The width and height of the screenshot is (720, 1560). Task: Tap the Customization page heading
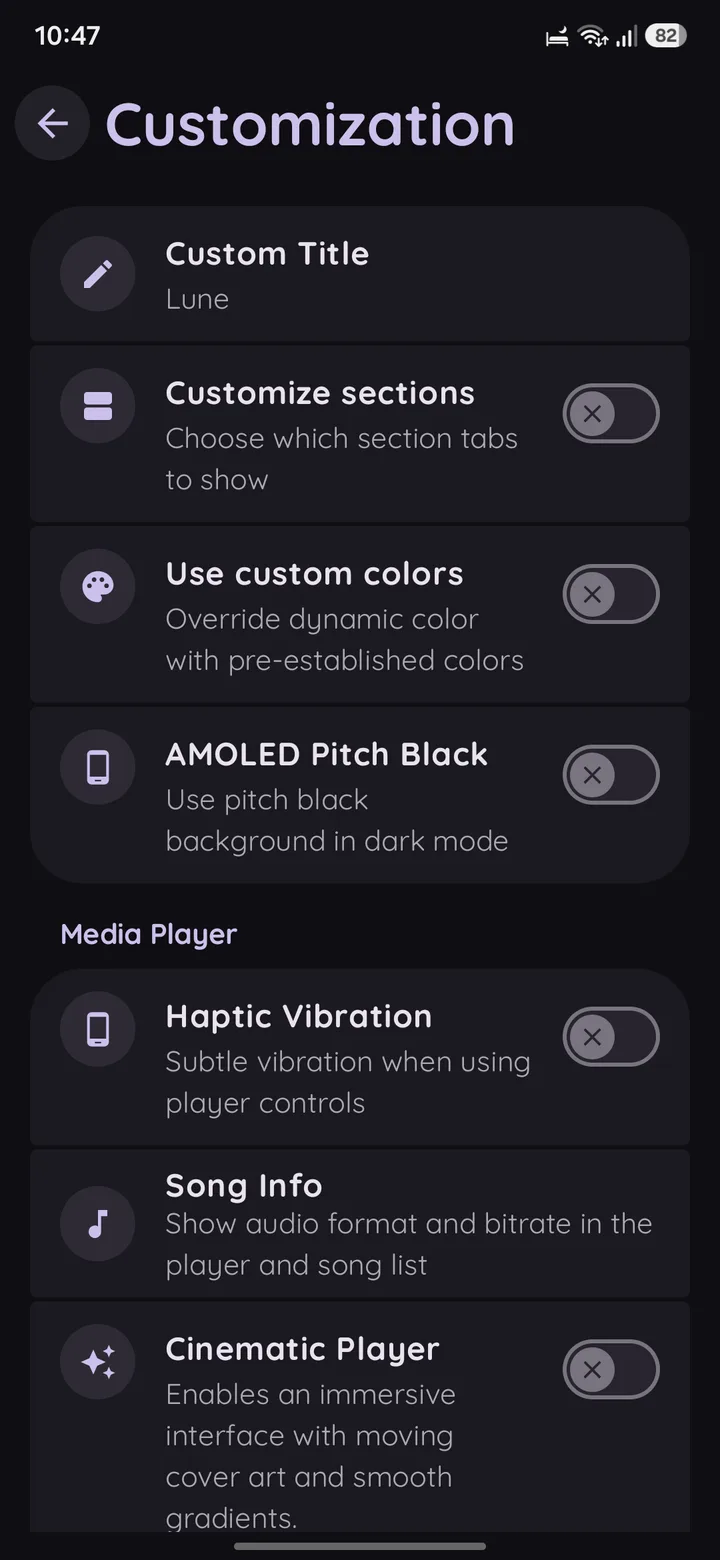310,125
